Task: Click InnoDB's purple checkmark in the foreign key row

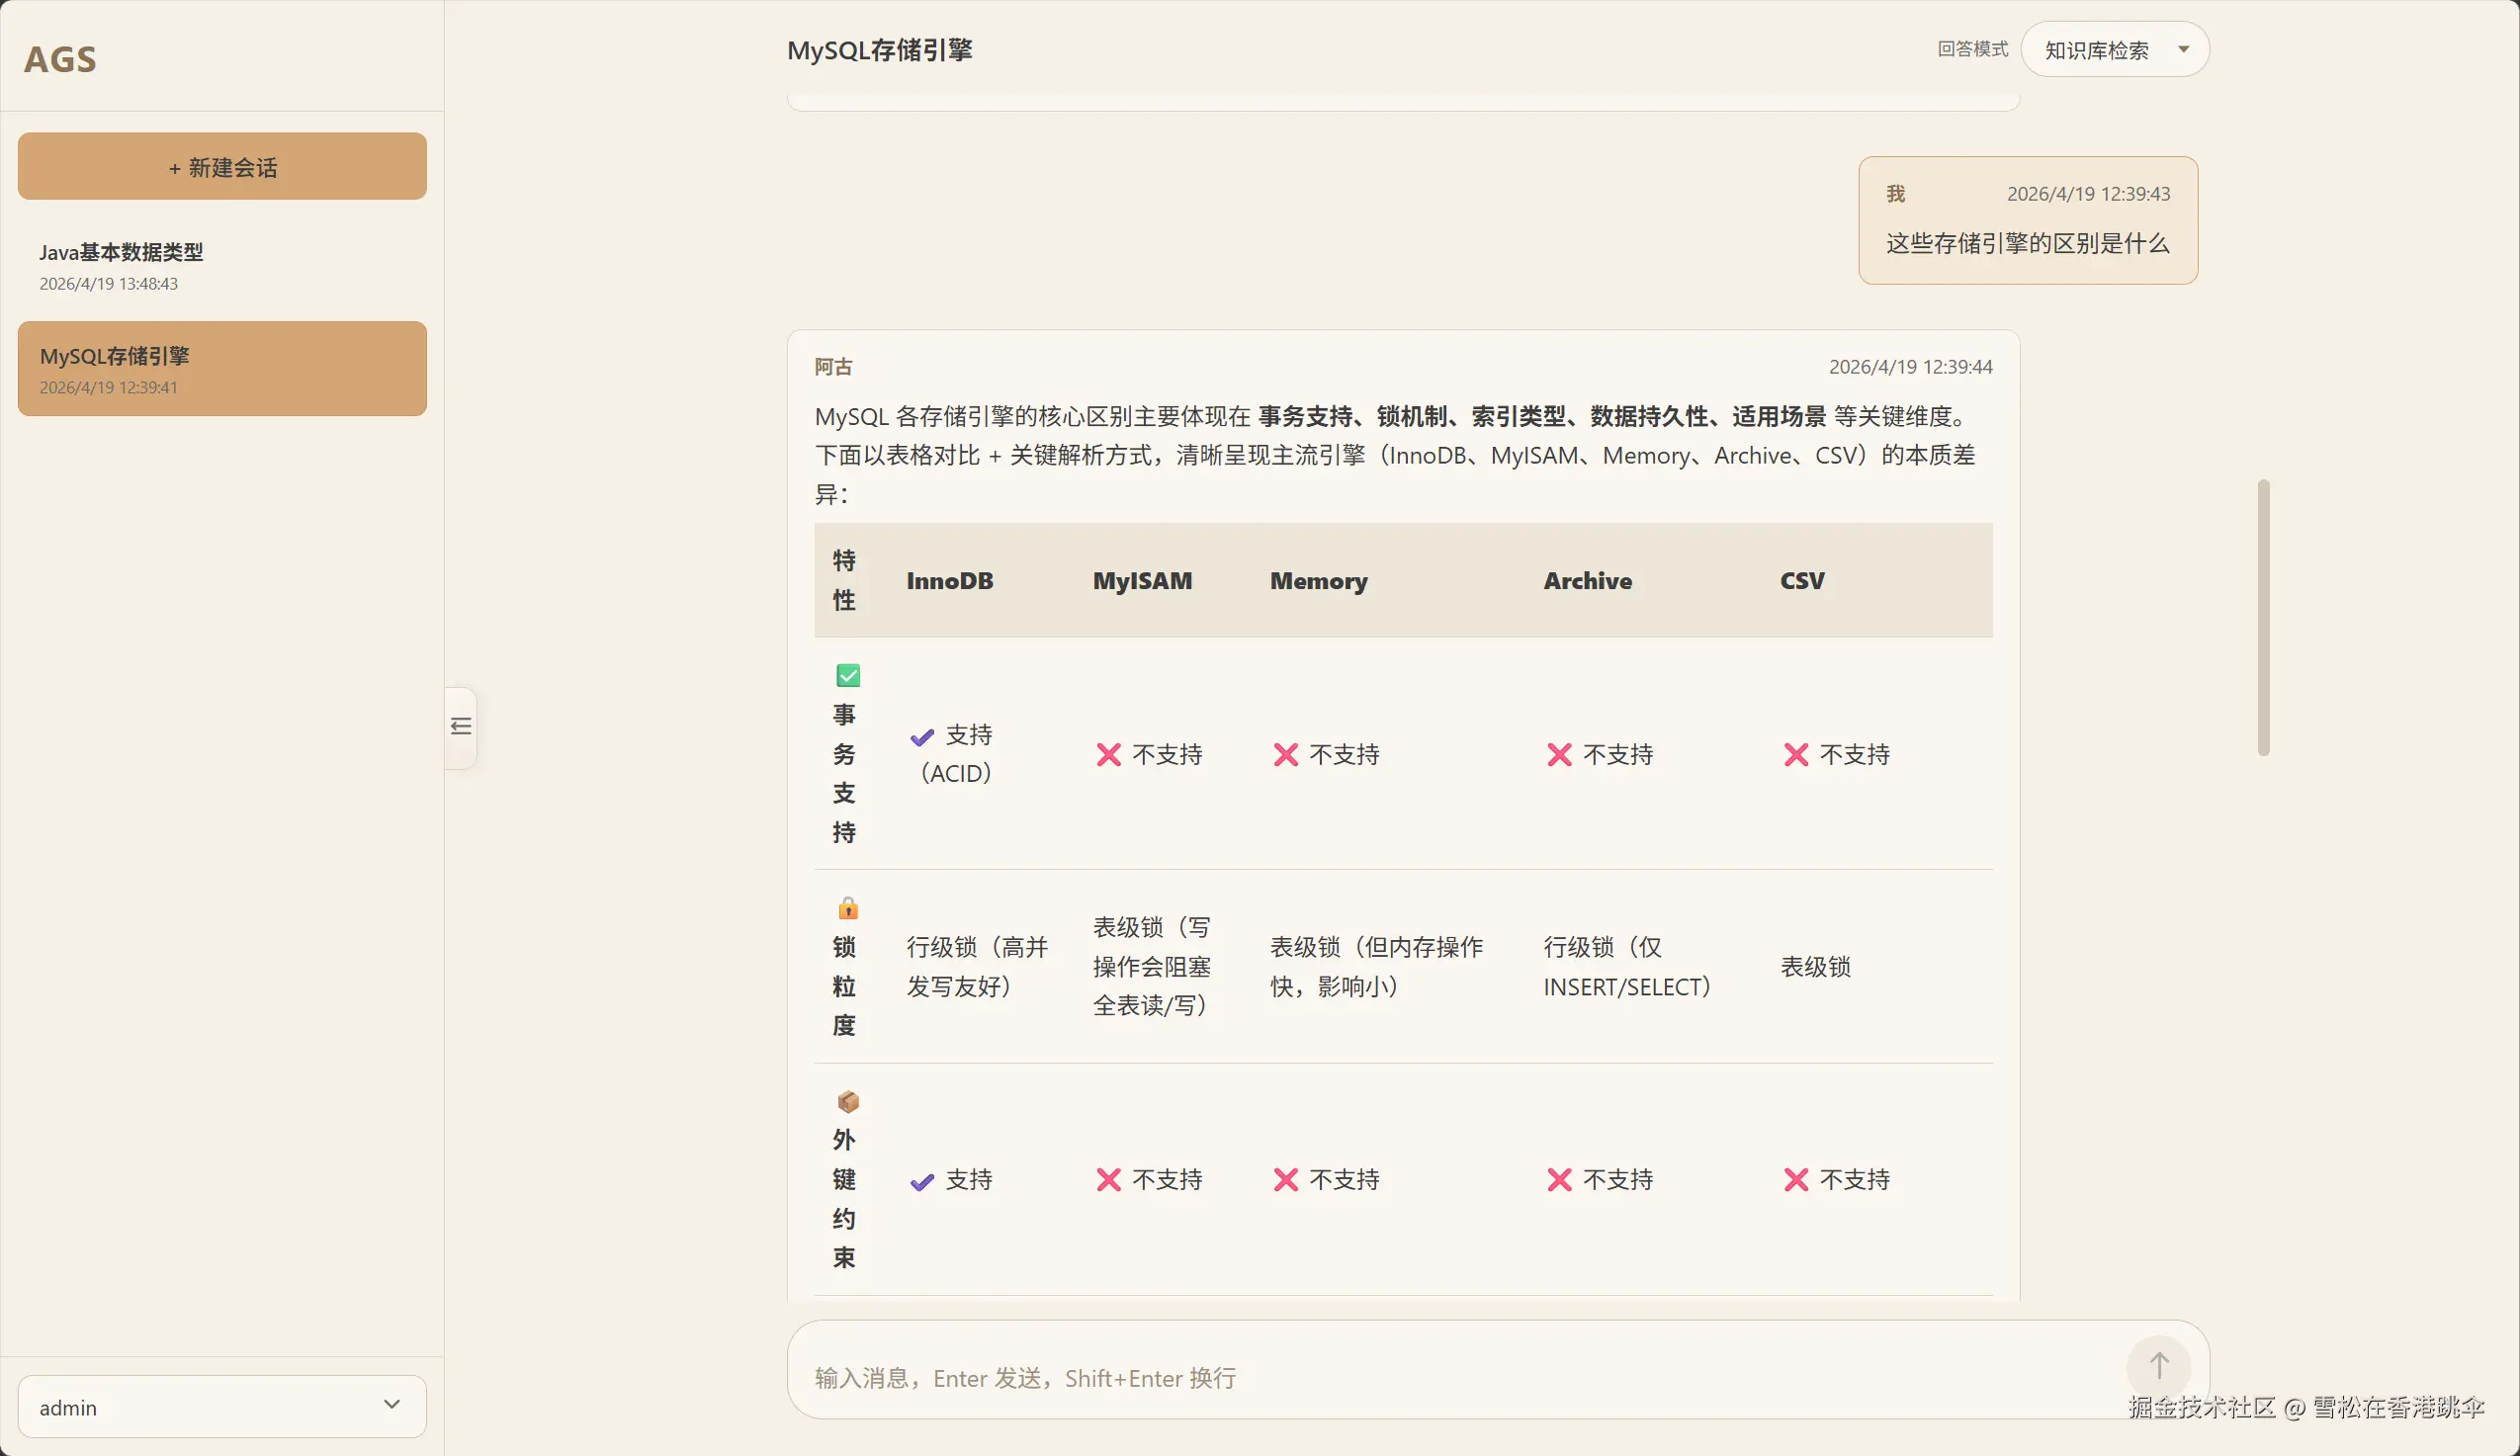Action: 922,1182
